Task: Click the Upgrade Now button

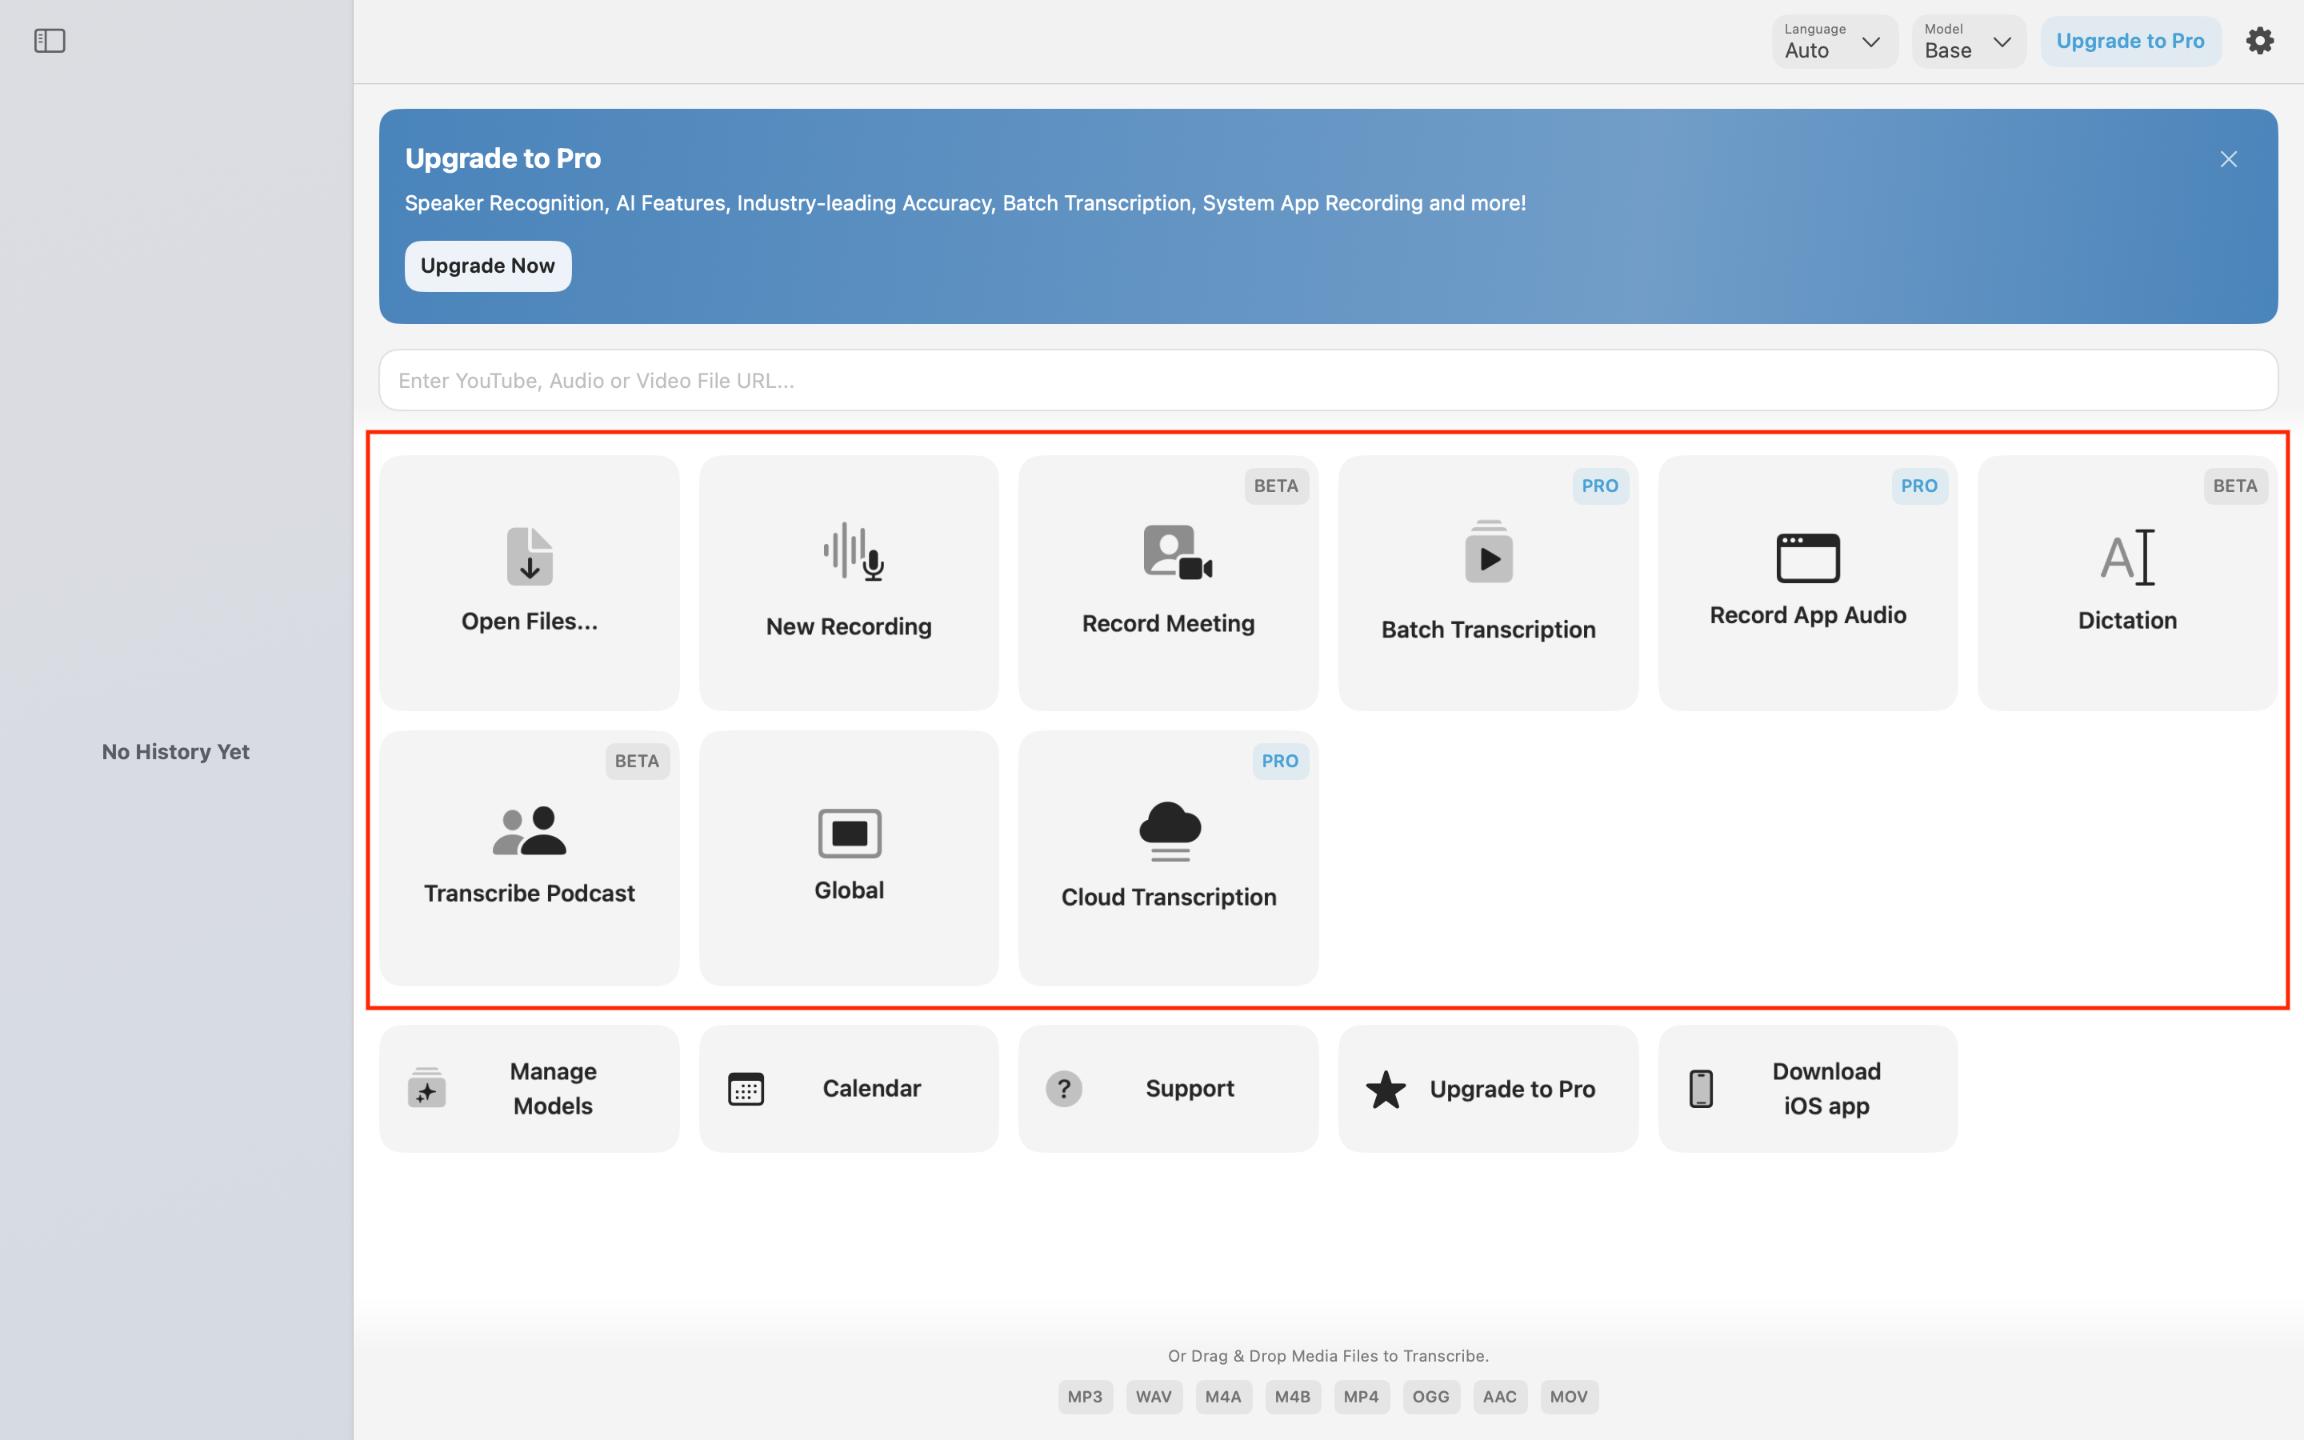Action: pyautogui.click(x=488, y=266)
